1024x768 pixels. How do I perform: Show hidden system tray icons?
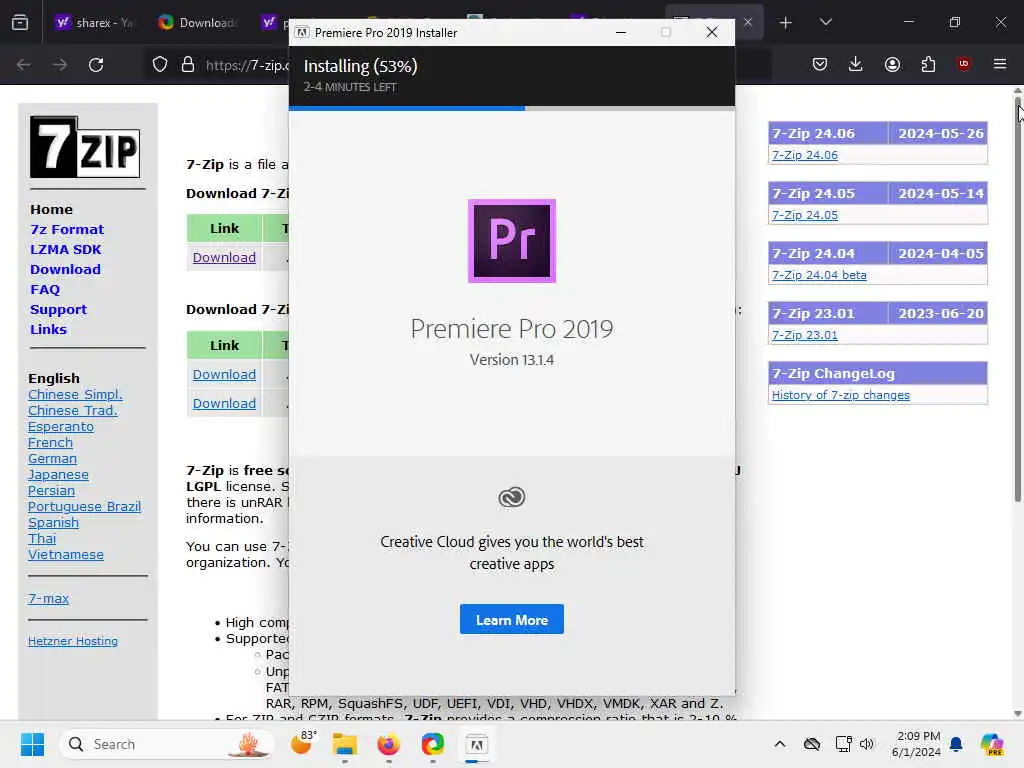(x=780, y=744)
